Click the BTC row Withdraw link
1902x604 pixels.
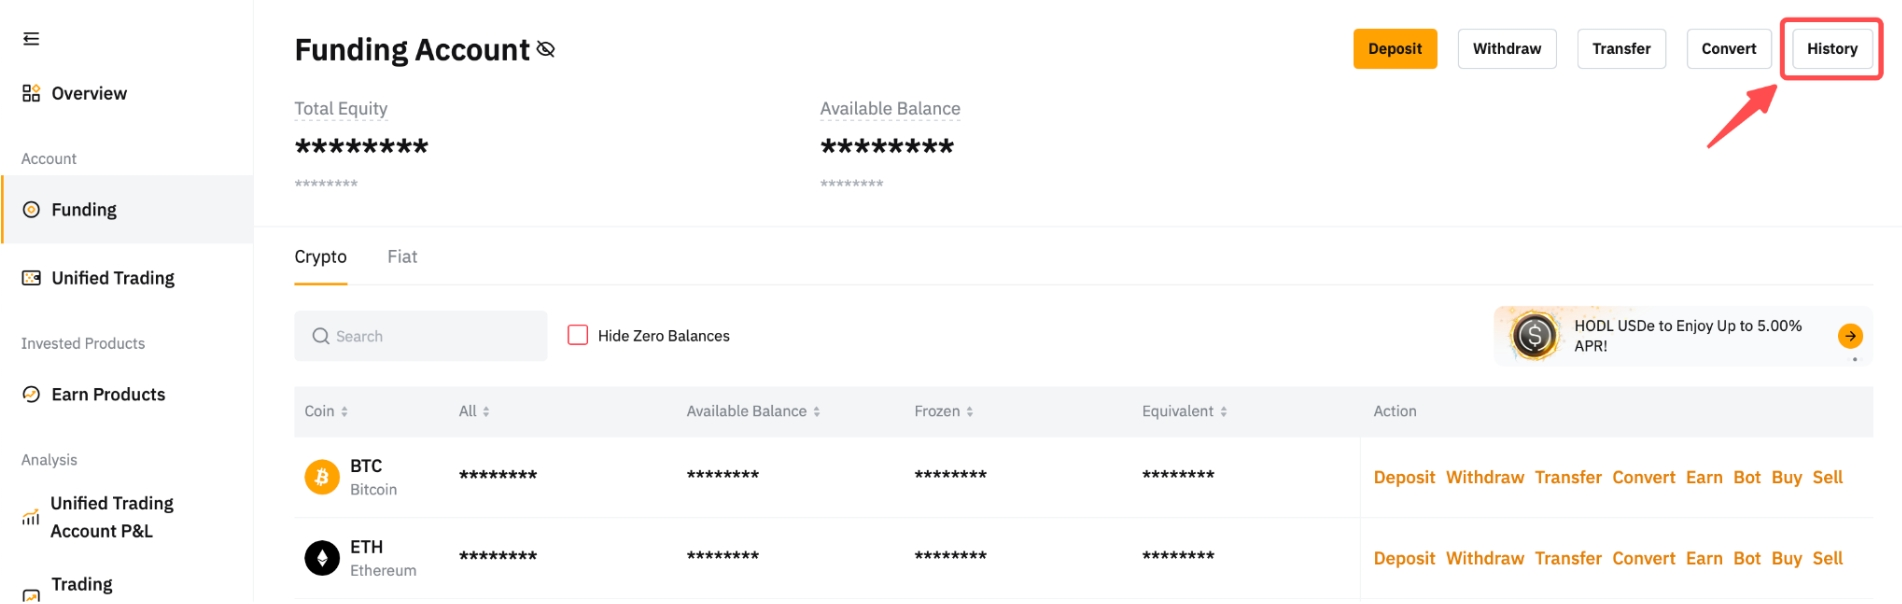pyautogui.click(x=1484, y=477)
